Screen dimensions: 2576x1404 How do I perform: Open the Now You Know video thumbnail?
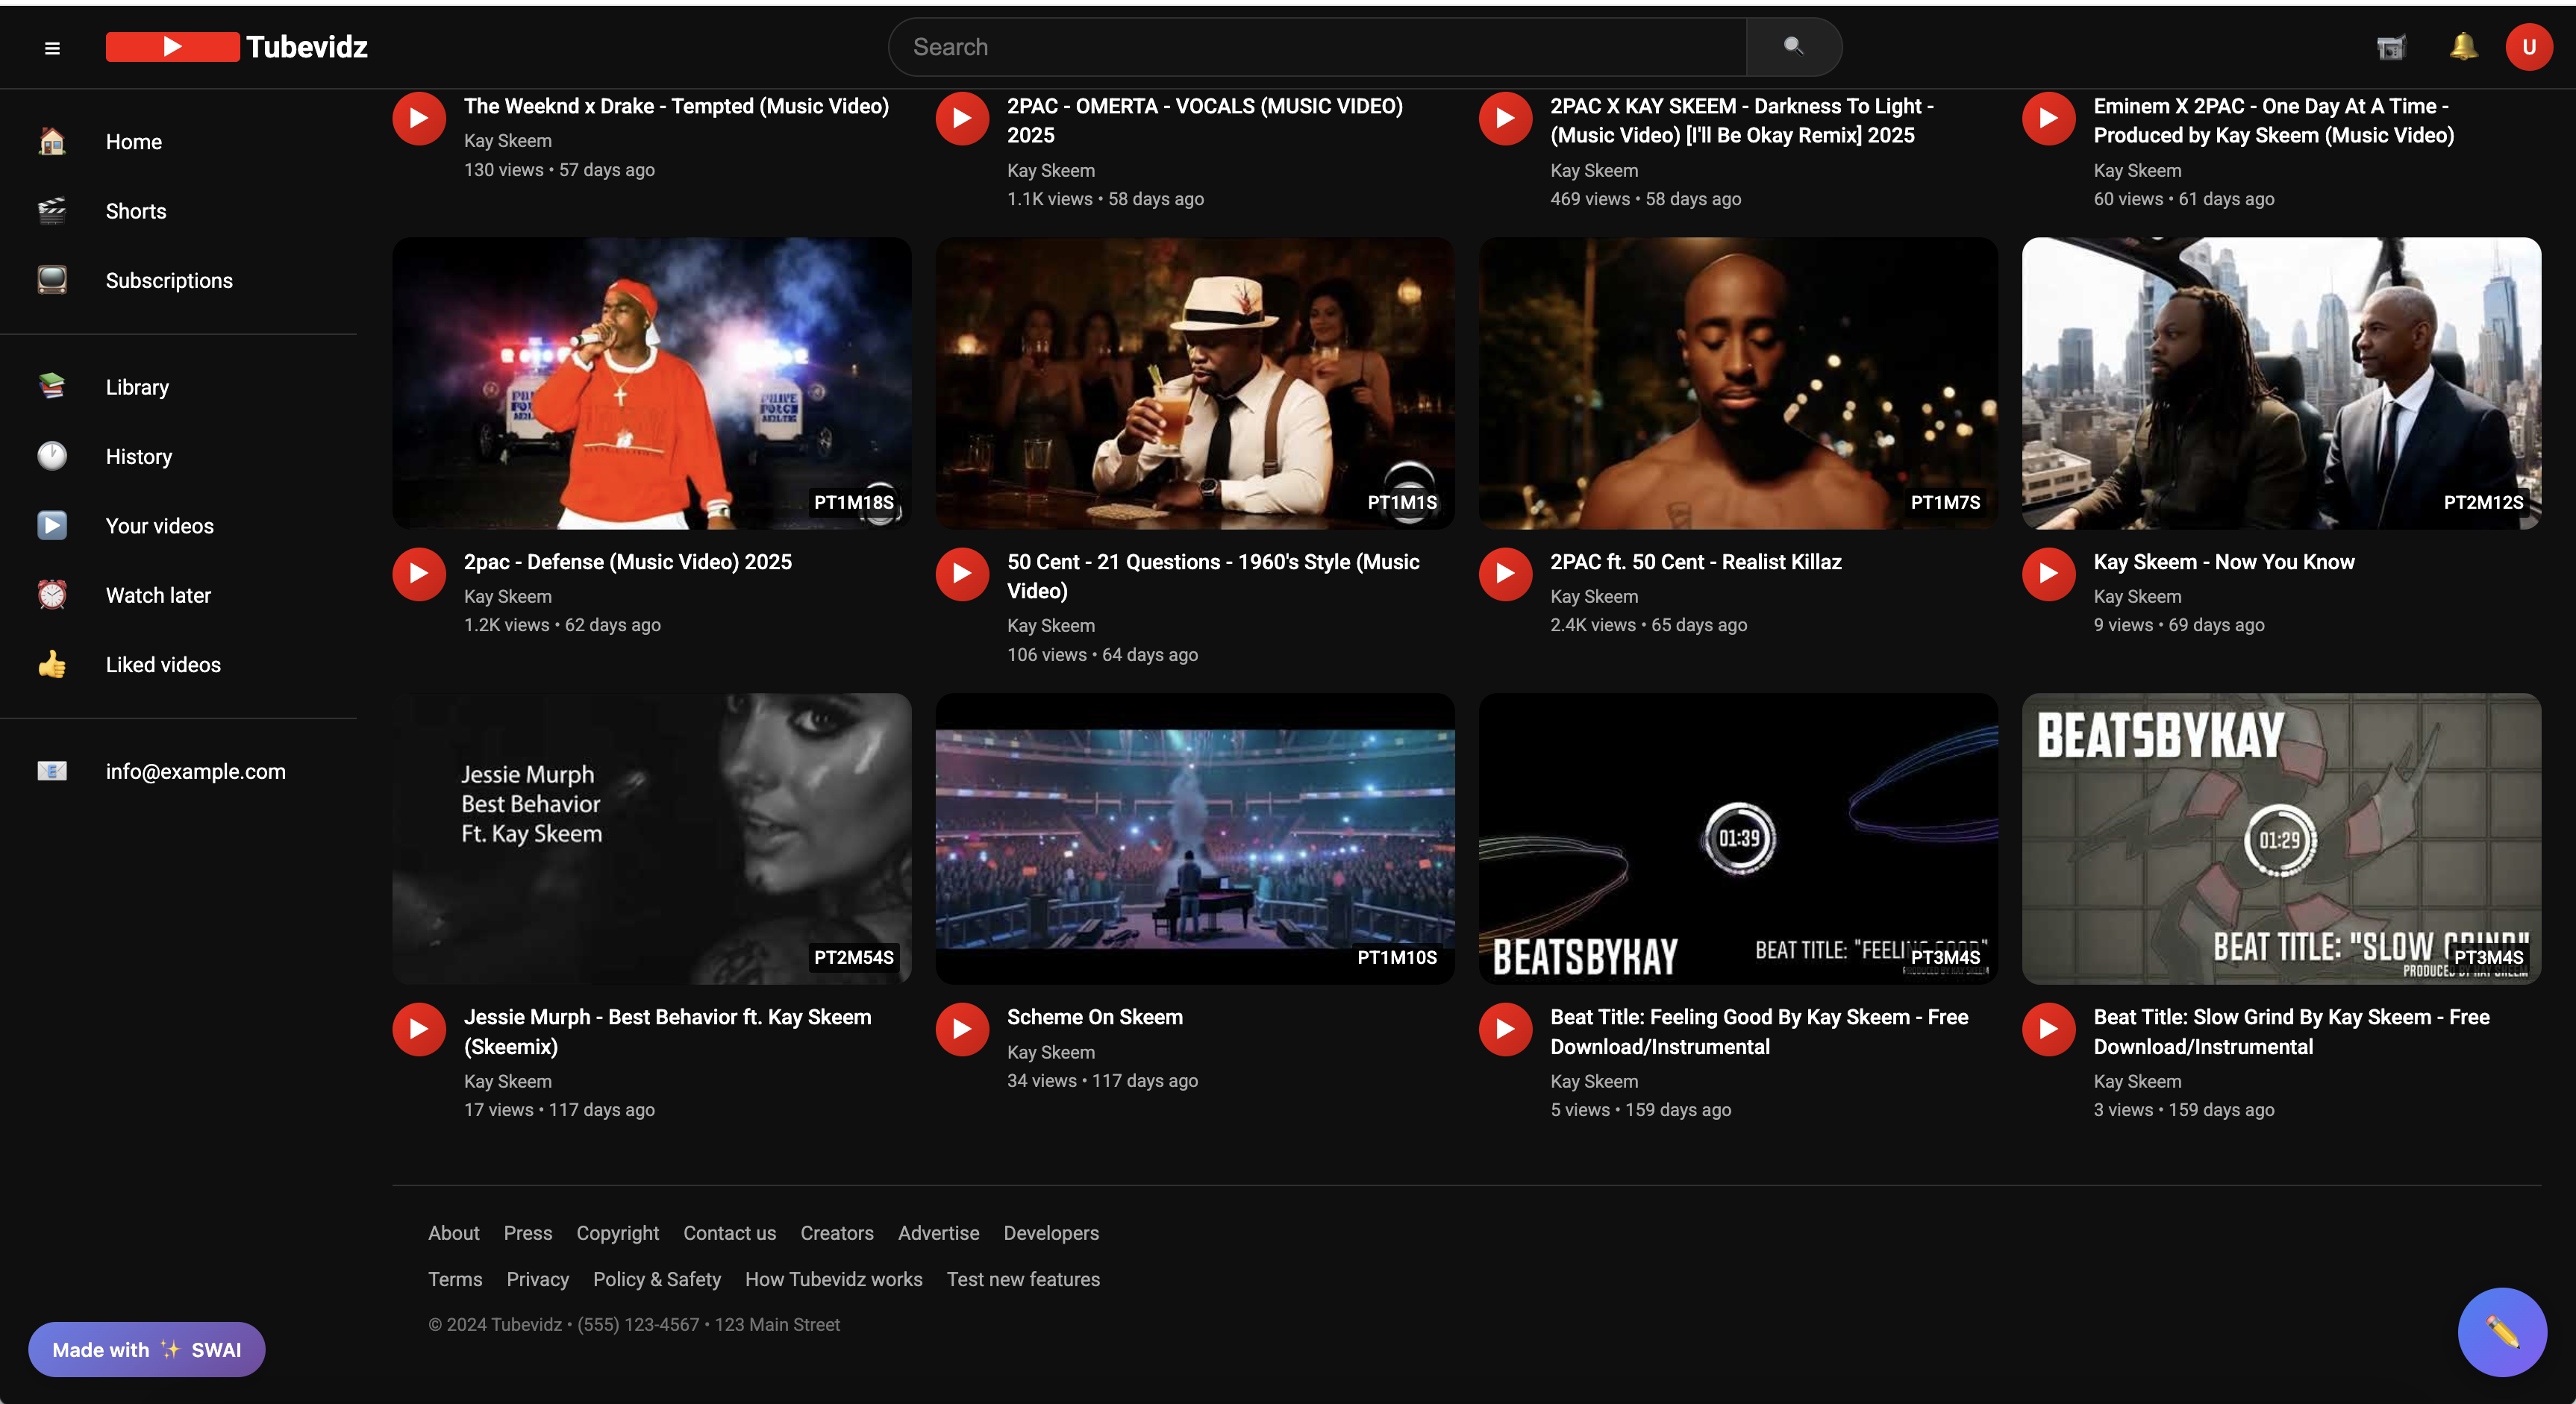(2281, 383)
